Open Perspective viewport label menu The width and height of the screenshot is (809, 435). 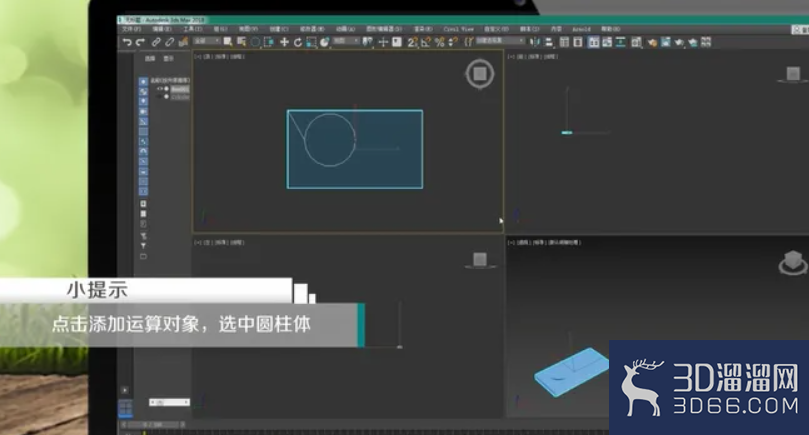tap(524, 242)
